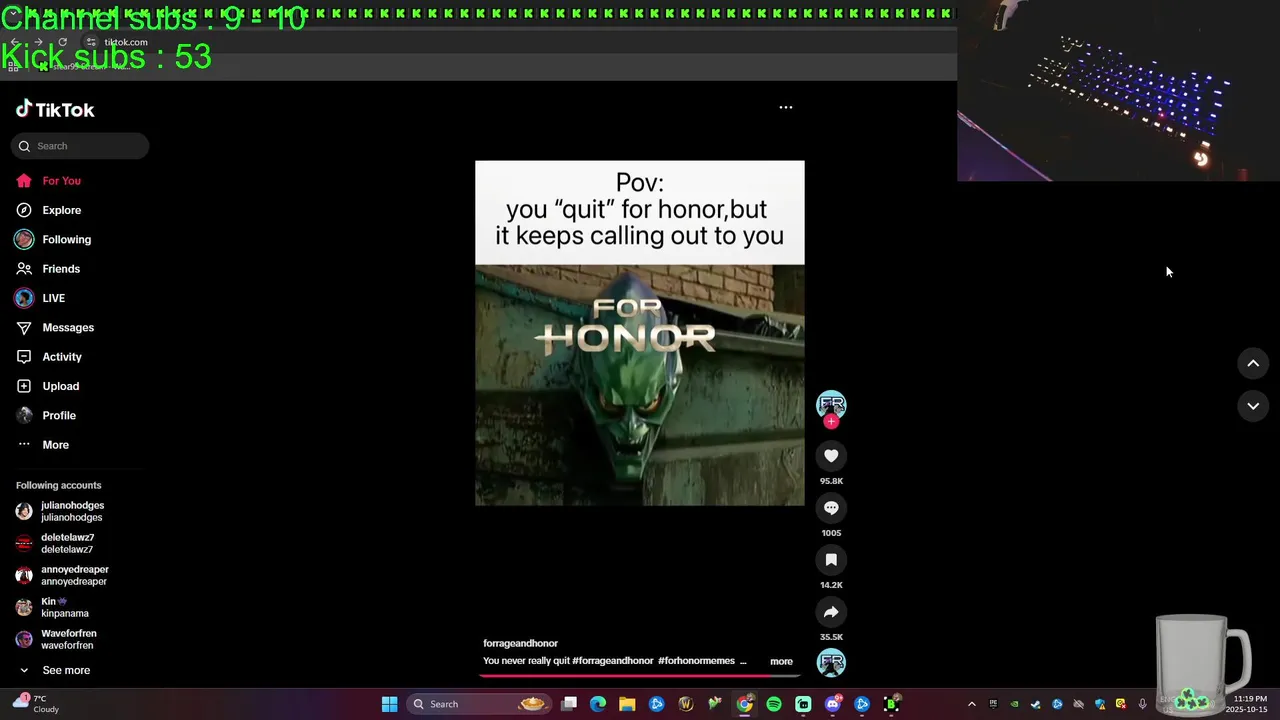This screenshot has height=720, width=1280.
Task: Click the video progress bar
Action: pos(640,675)
